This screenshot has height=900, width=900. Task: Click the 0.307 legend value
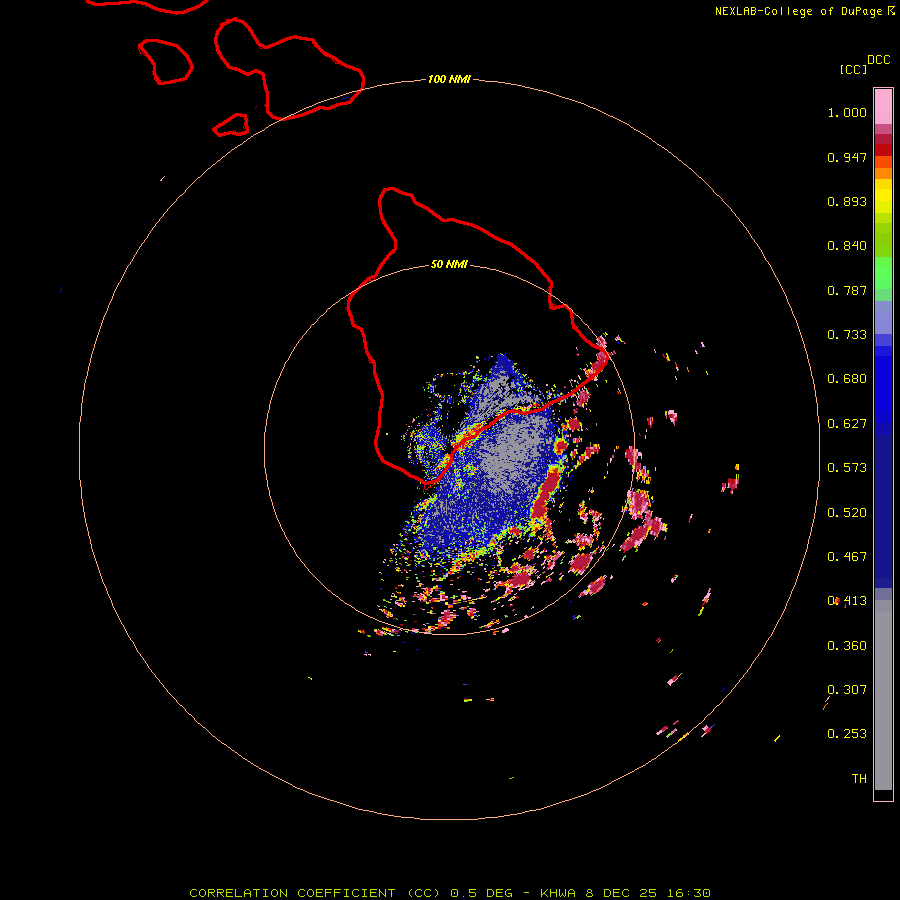coord(847,690)
